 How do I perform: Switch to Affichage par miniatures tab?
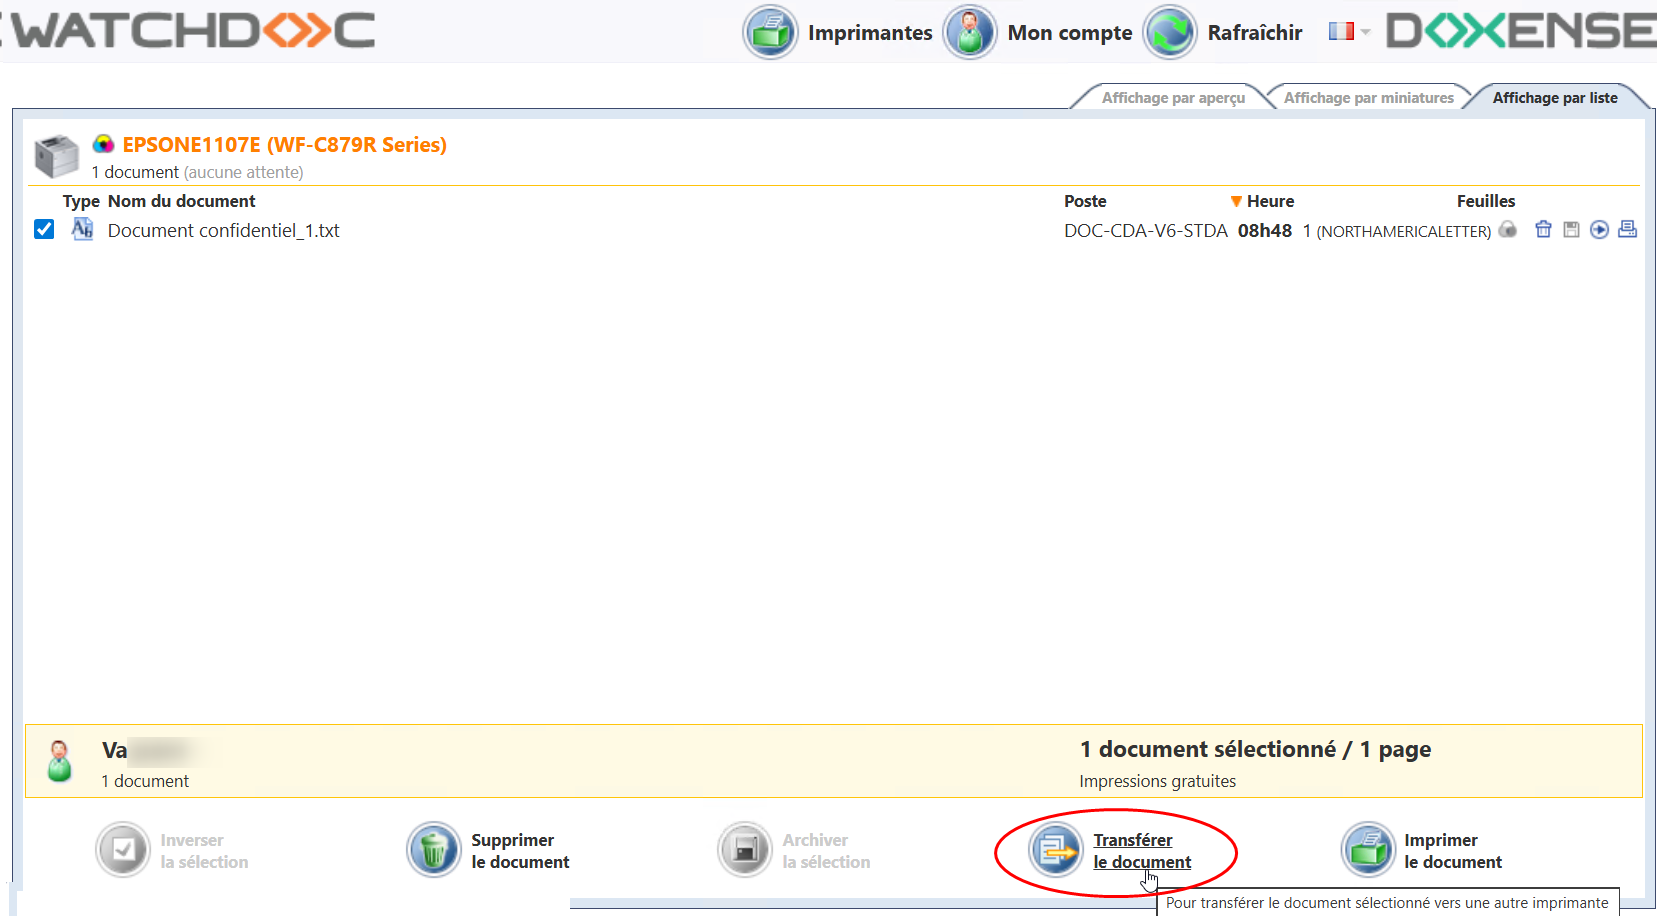1368,98
